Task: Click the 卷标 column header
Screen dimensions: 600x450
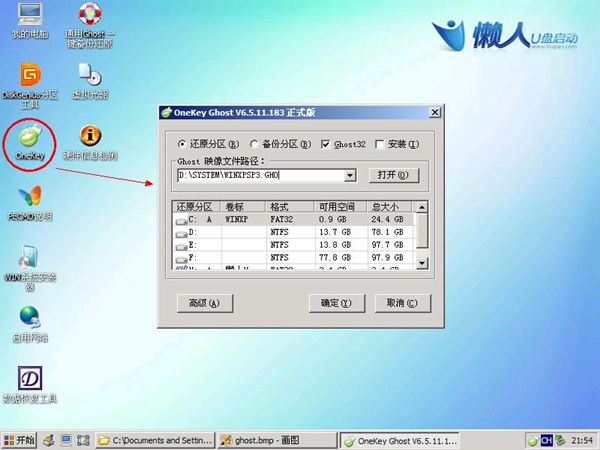Action: click(243, 207)
